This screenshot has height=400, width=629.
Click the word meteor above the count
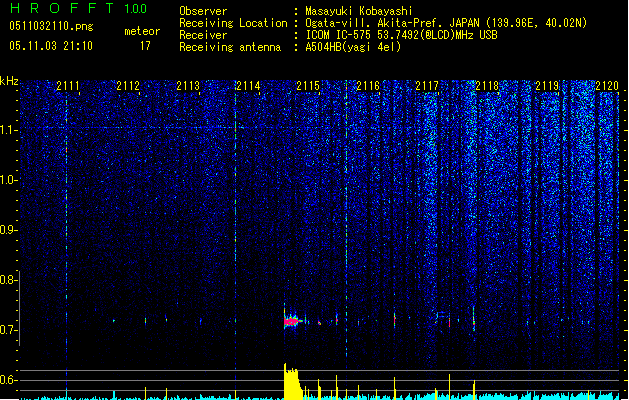[142, 31]
